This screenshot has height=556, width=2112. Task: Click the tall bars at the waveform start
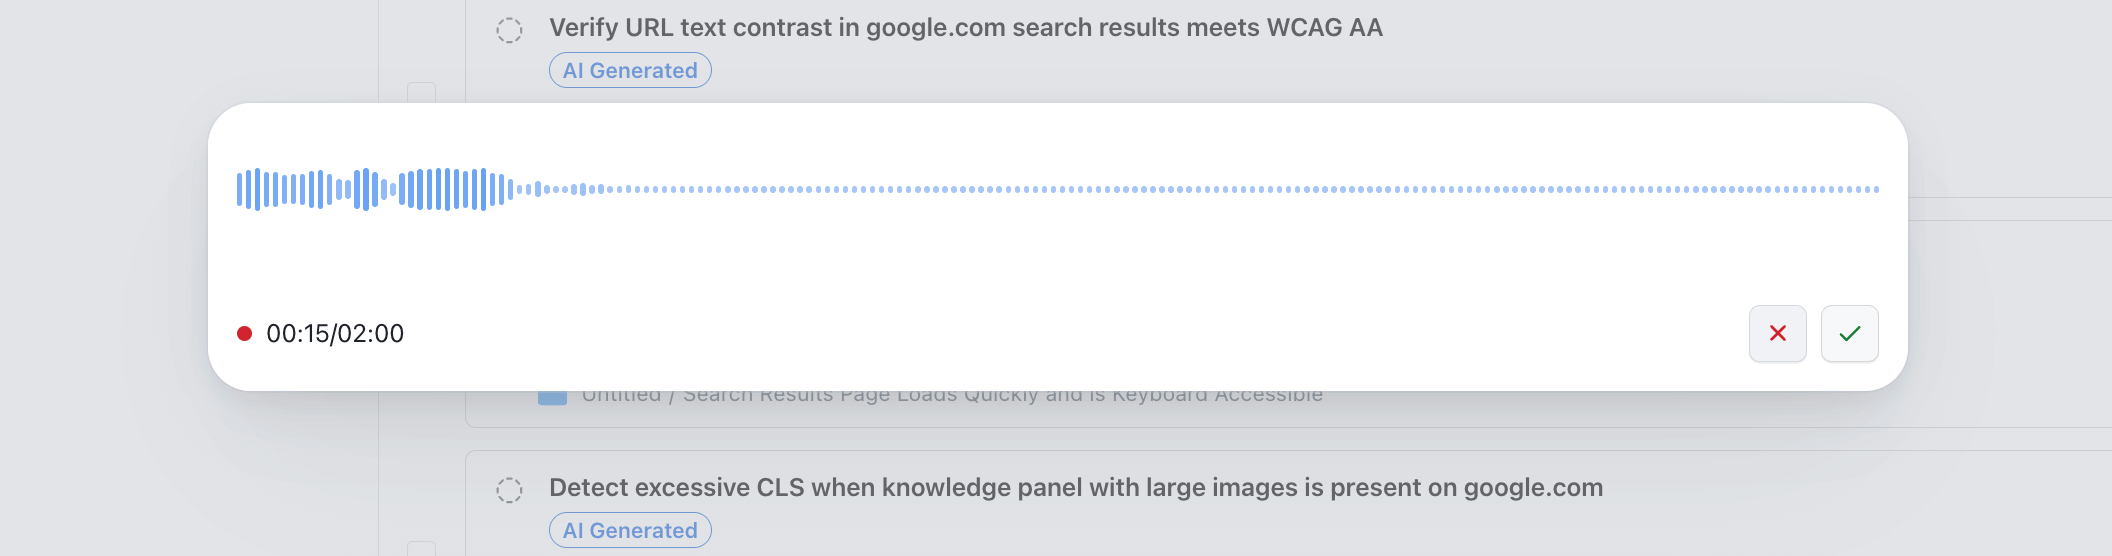tap(258, 189)
